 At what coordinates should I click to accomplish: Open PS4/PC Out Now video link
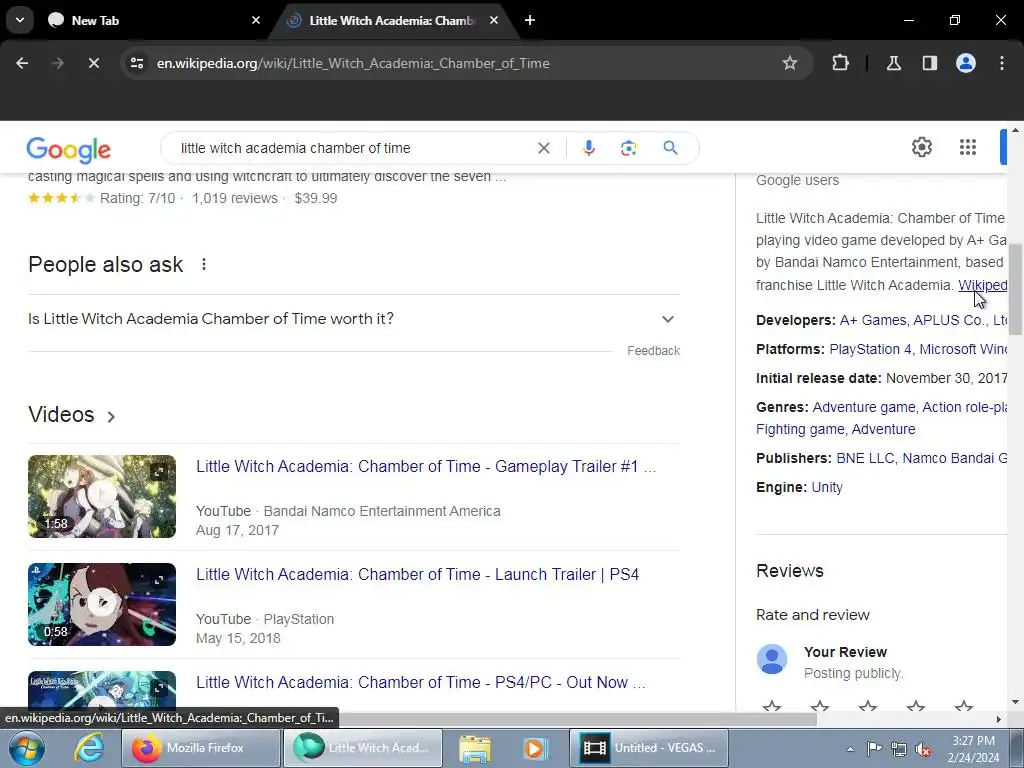pyautogui.click(x=421, y=682)
